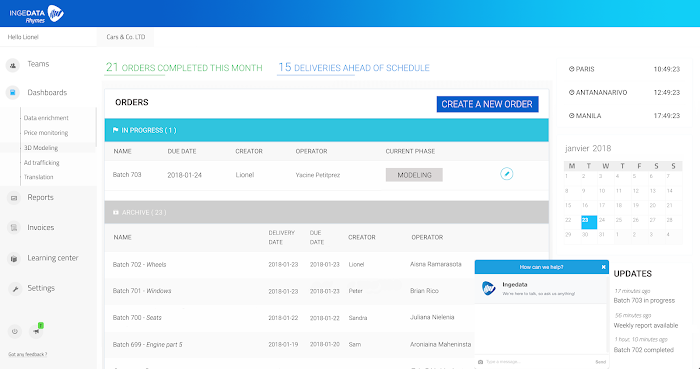
Task: Click the power logout icon
Action: pyautogui.click(x=14, y=332)
